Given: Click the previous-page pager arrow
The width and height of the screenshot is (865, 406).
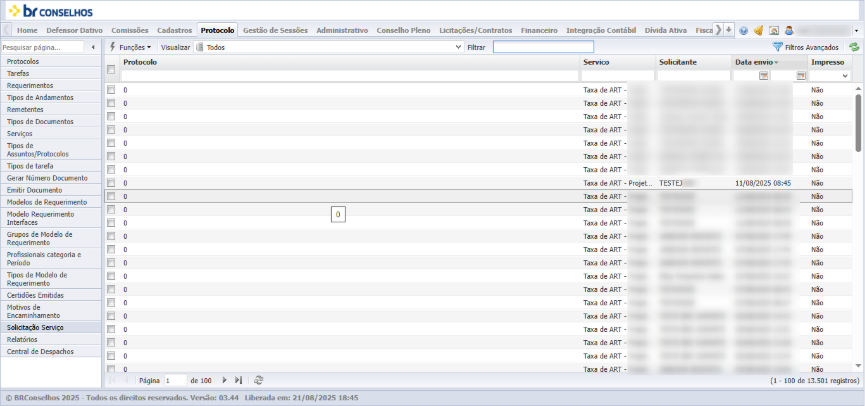Looking at the screenshot, I should 126,380.
